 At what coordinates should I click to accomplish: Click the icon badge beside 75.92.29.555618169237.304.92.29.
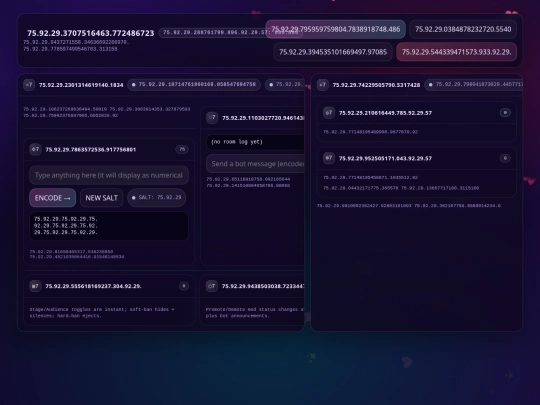(35, 286)
